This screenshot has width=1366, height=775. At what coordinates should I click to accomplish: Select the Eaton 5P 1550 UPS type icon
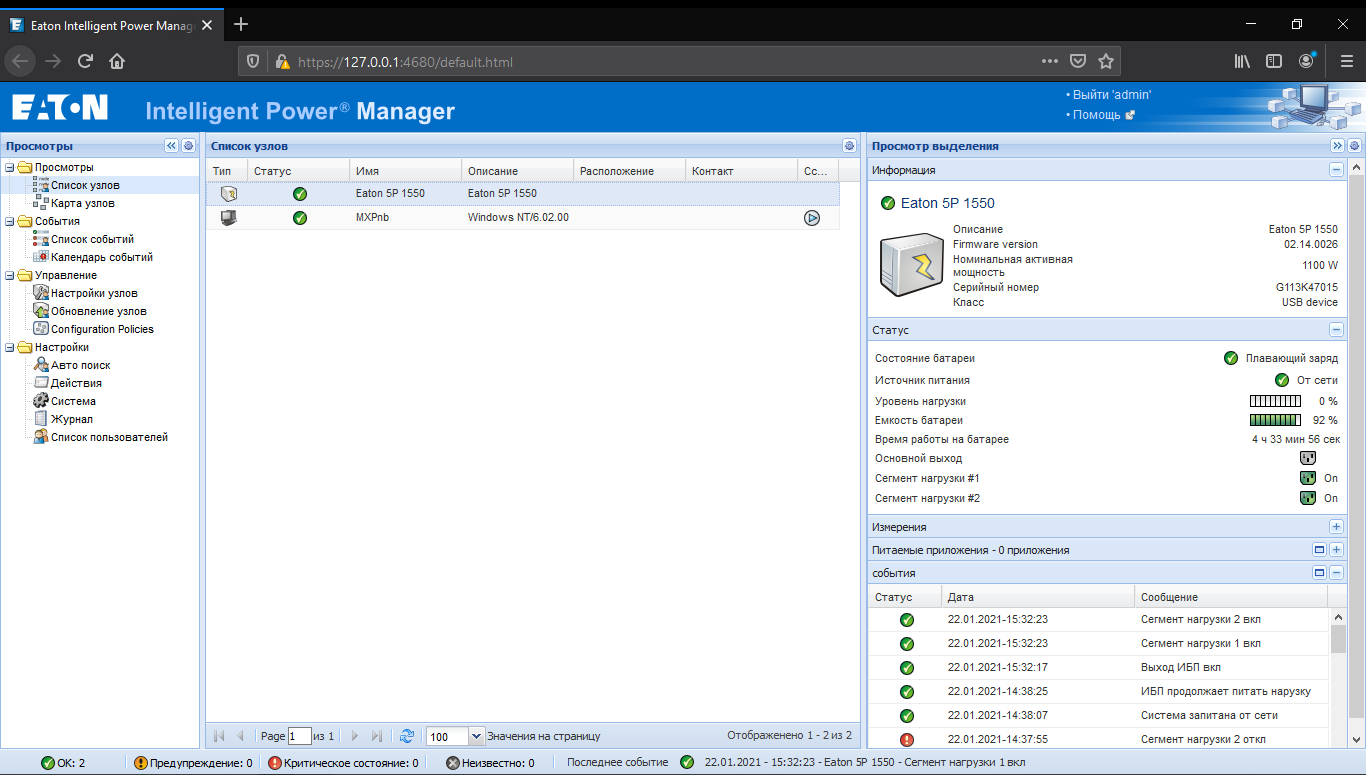click(x=229, y=193)
